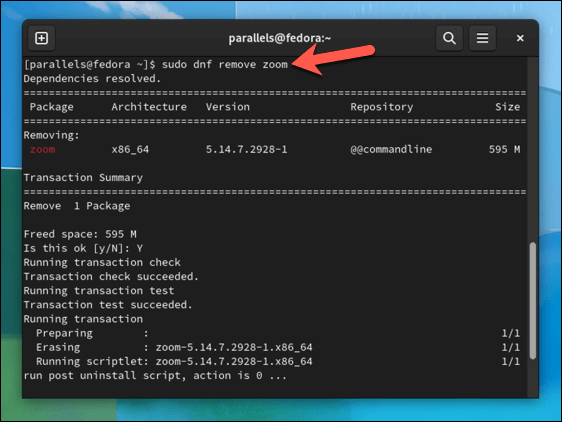Click the '1/1' counter on Preparing row
Viewport: 562px width, 422px height.
click(511, 333)
